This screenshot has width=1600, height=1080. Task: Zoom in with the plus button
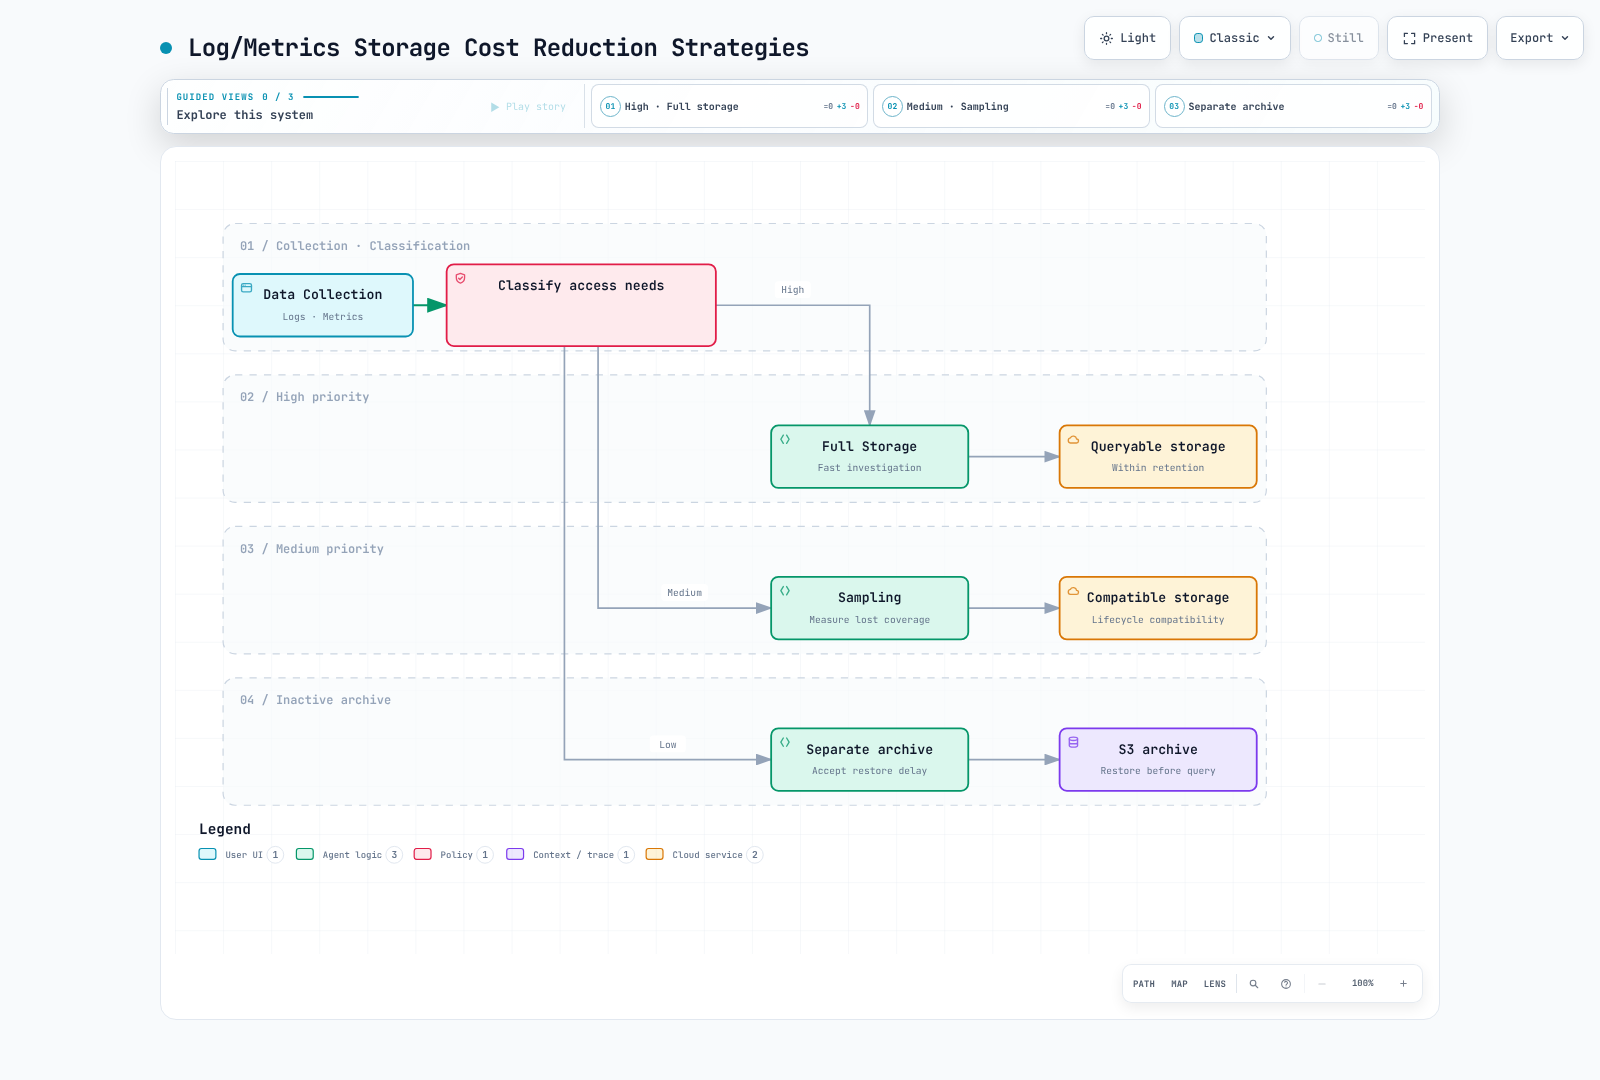pos(1403,984)
